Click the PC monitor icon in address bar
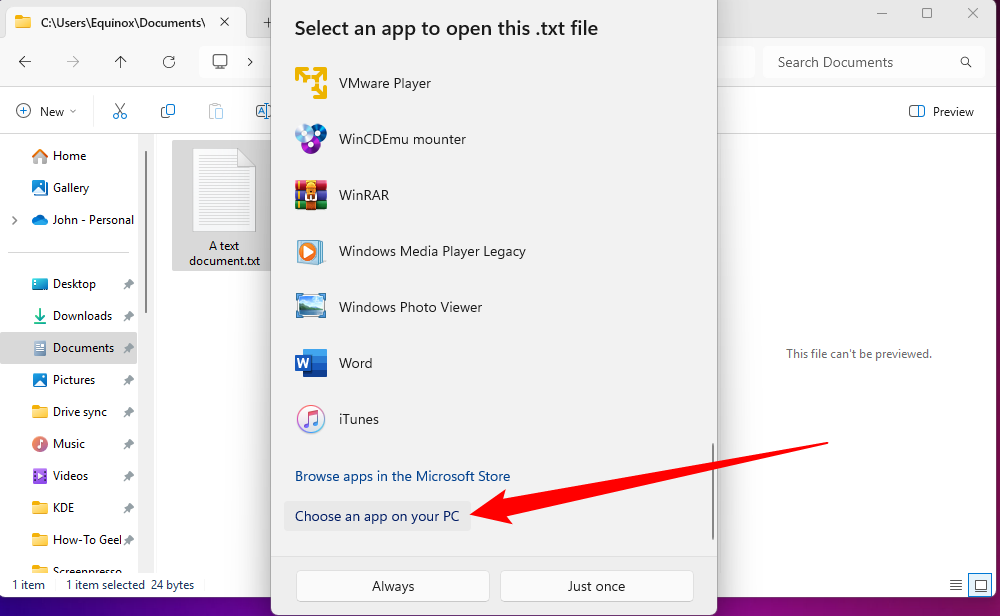 220,62
